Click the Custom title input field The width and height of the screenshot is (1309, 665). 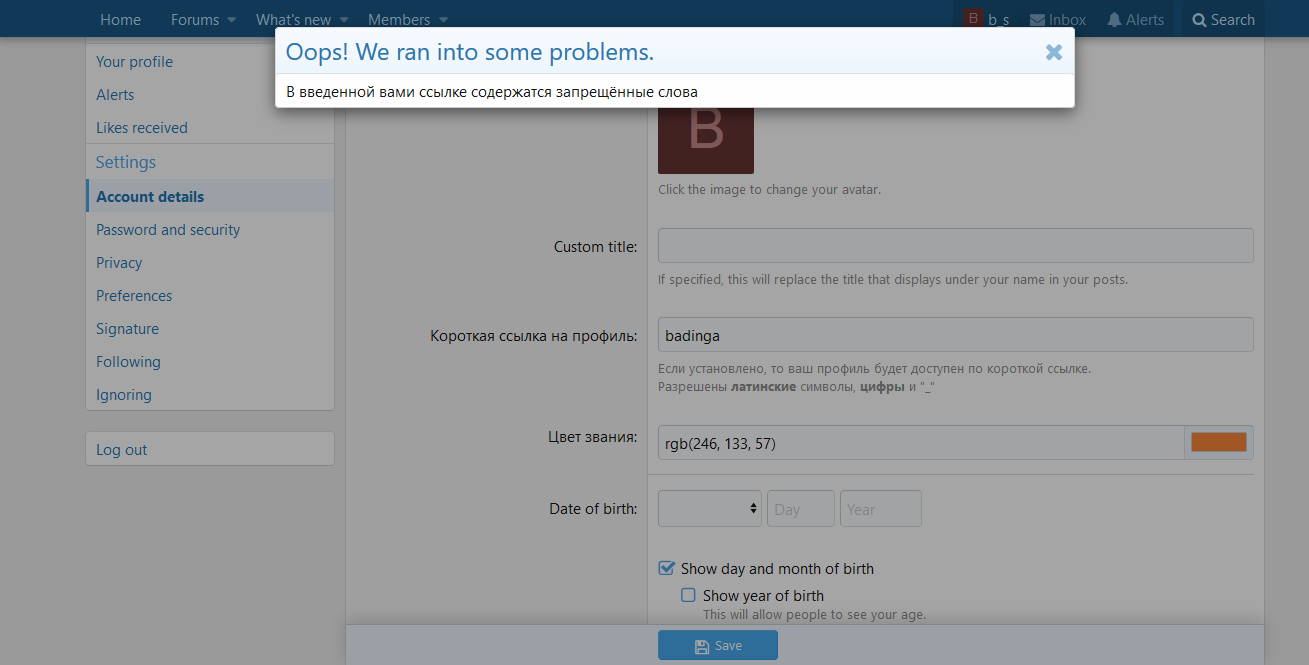click(x=955, y=246)
